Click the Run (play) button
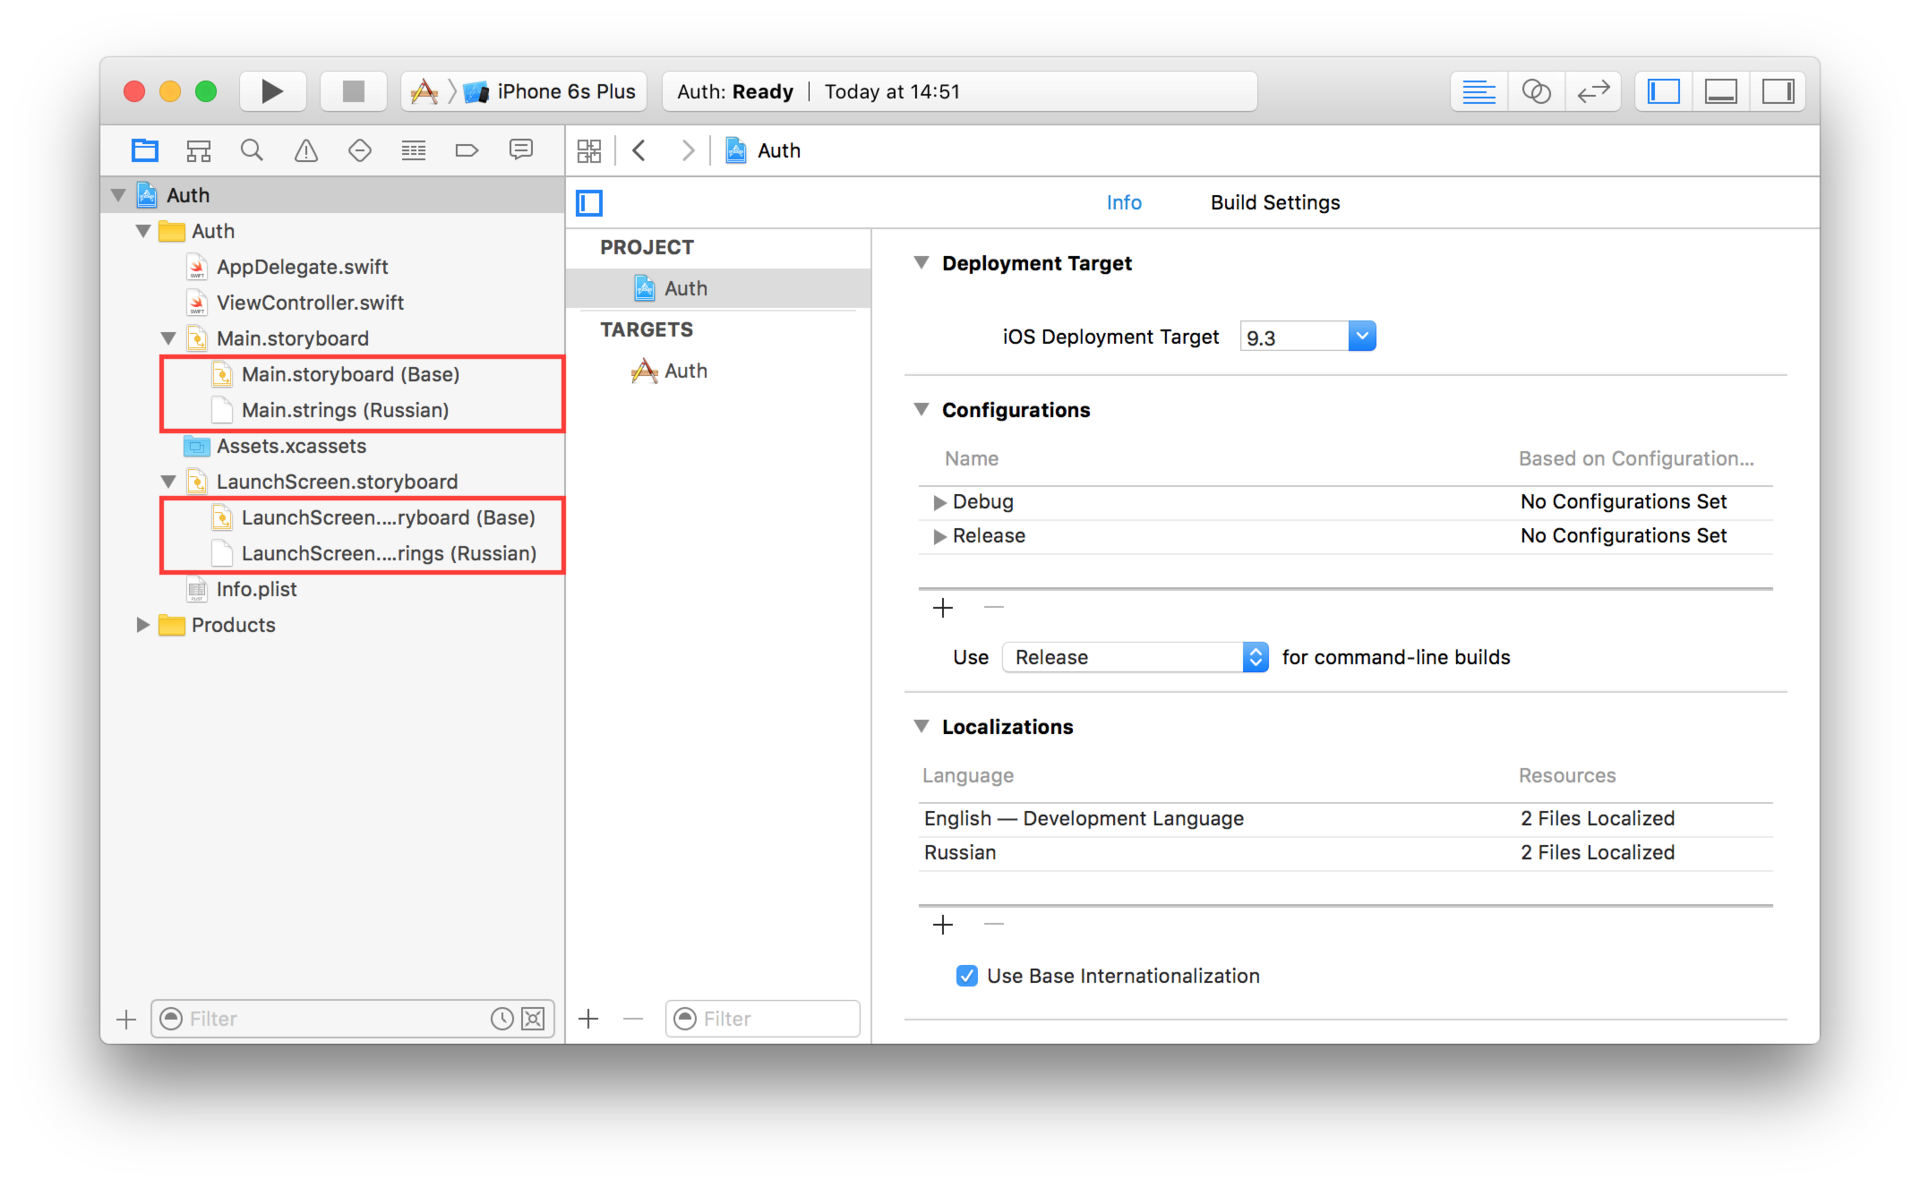1920x1187 pixels. 272,91
